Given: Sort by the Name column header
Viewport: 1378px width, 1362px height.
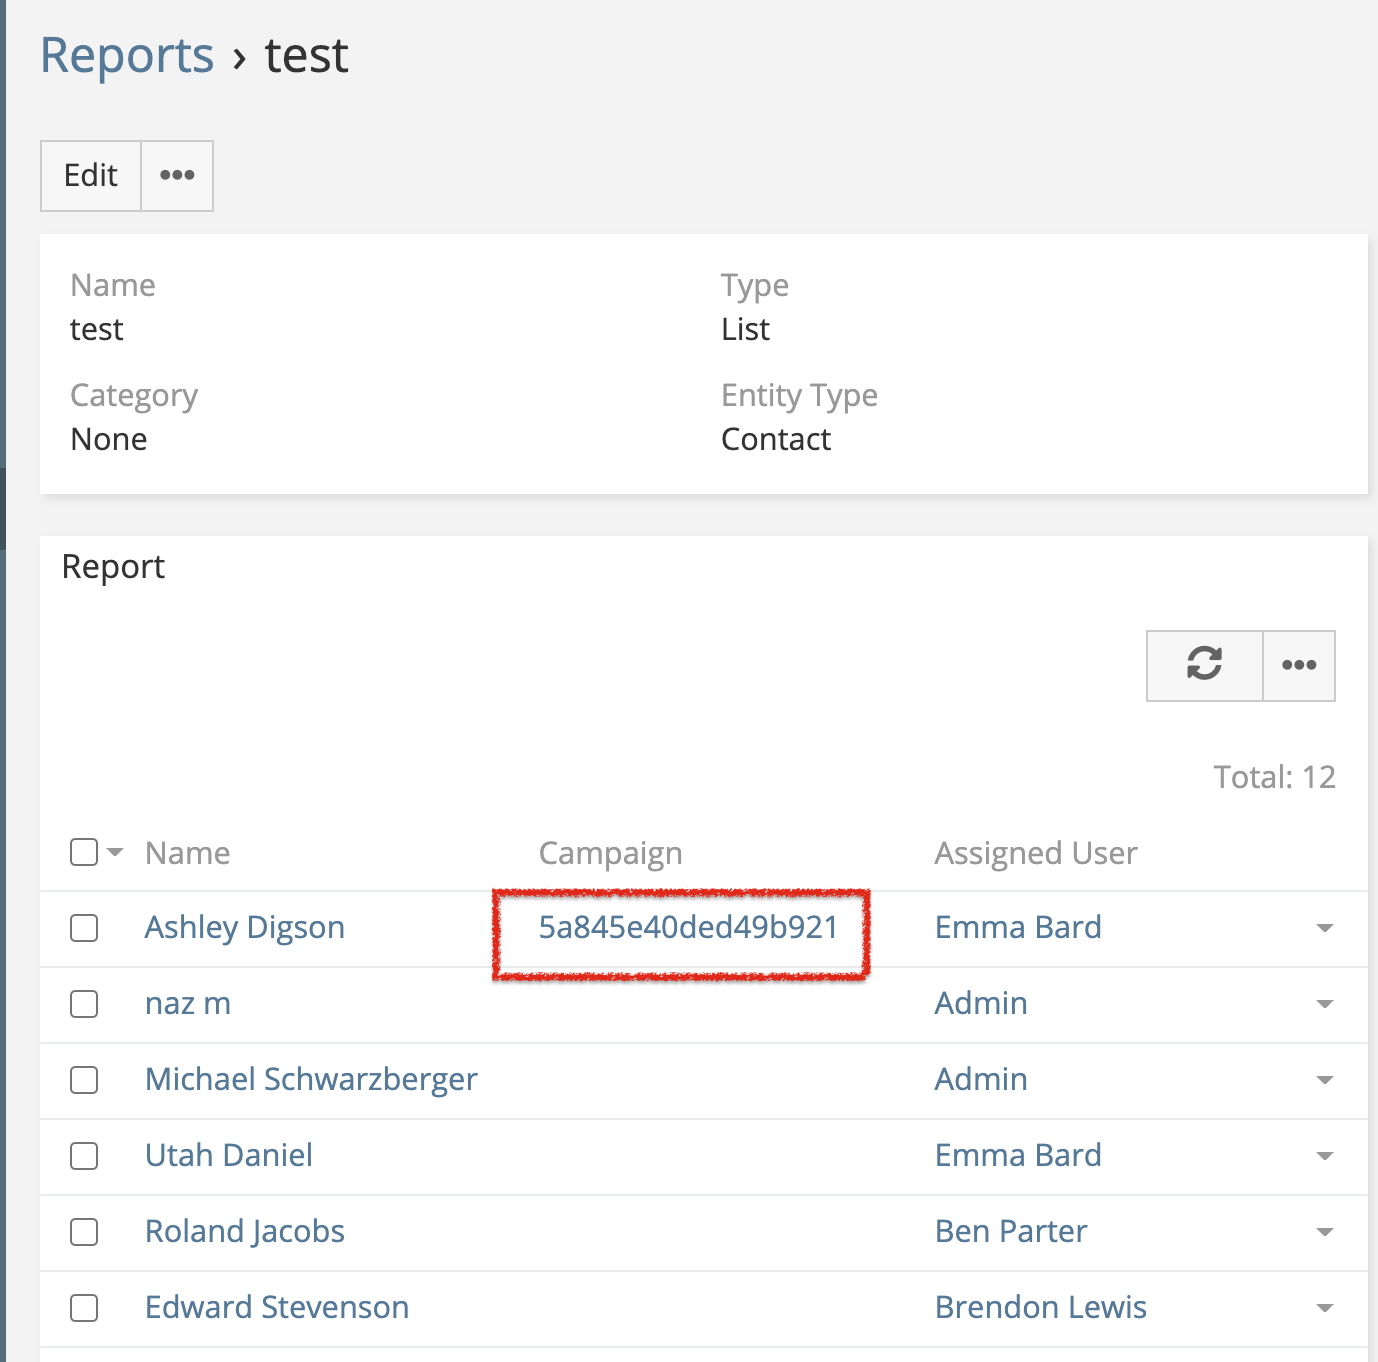Looking at the screenshot, I should pos(187,853).
